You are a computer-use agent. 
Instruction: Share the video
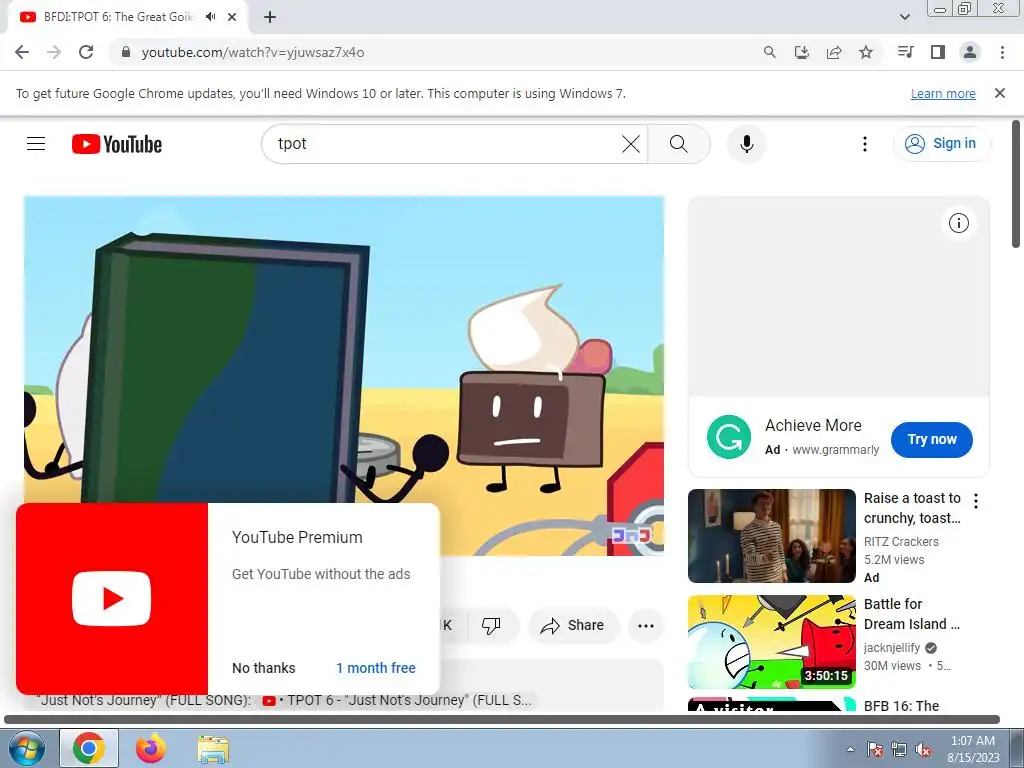pyautogui.click(x=572, y=625)
